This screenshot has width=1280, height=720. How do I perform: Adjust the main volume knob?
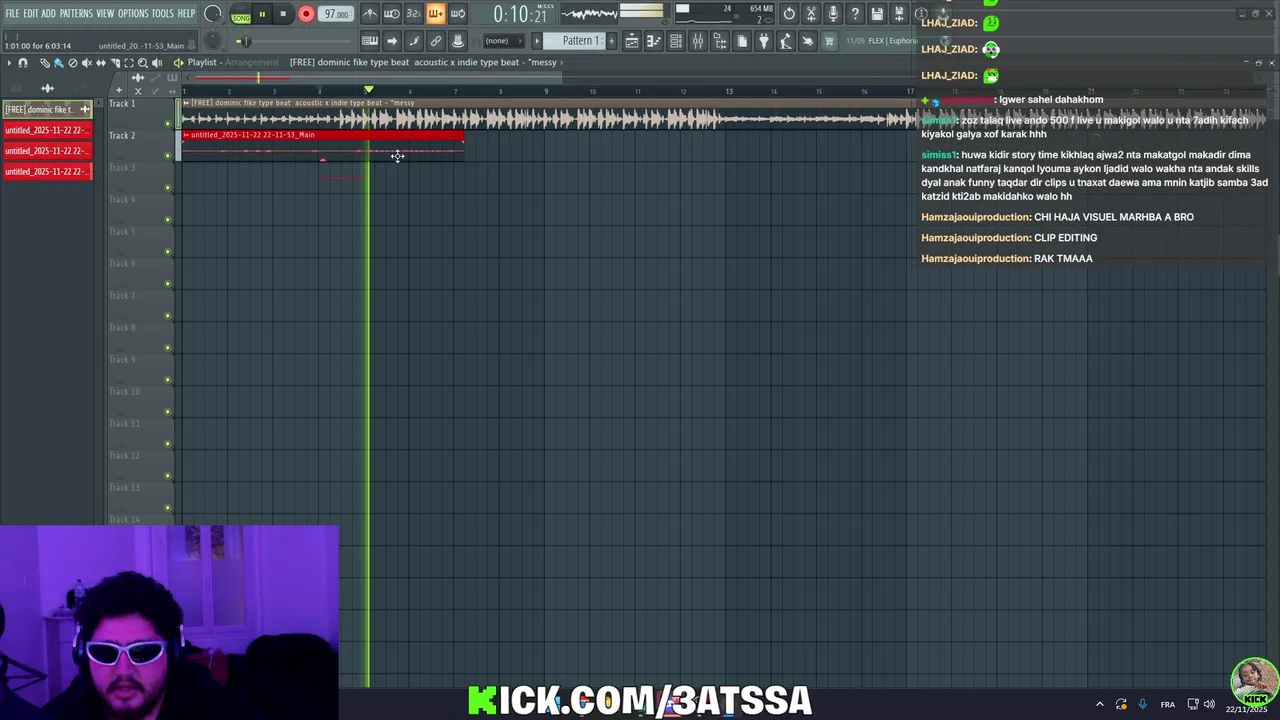pos(213,14)
